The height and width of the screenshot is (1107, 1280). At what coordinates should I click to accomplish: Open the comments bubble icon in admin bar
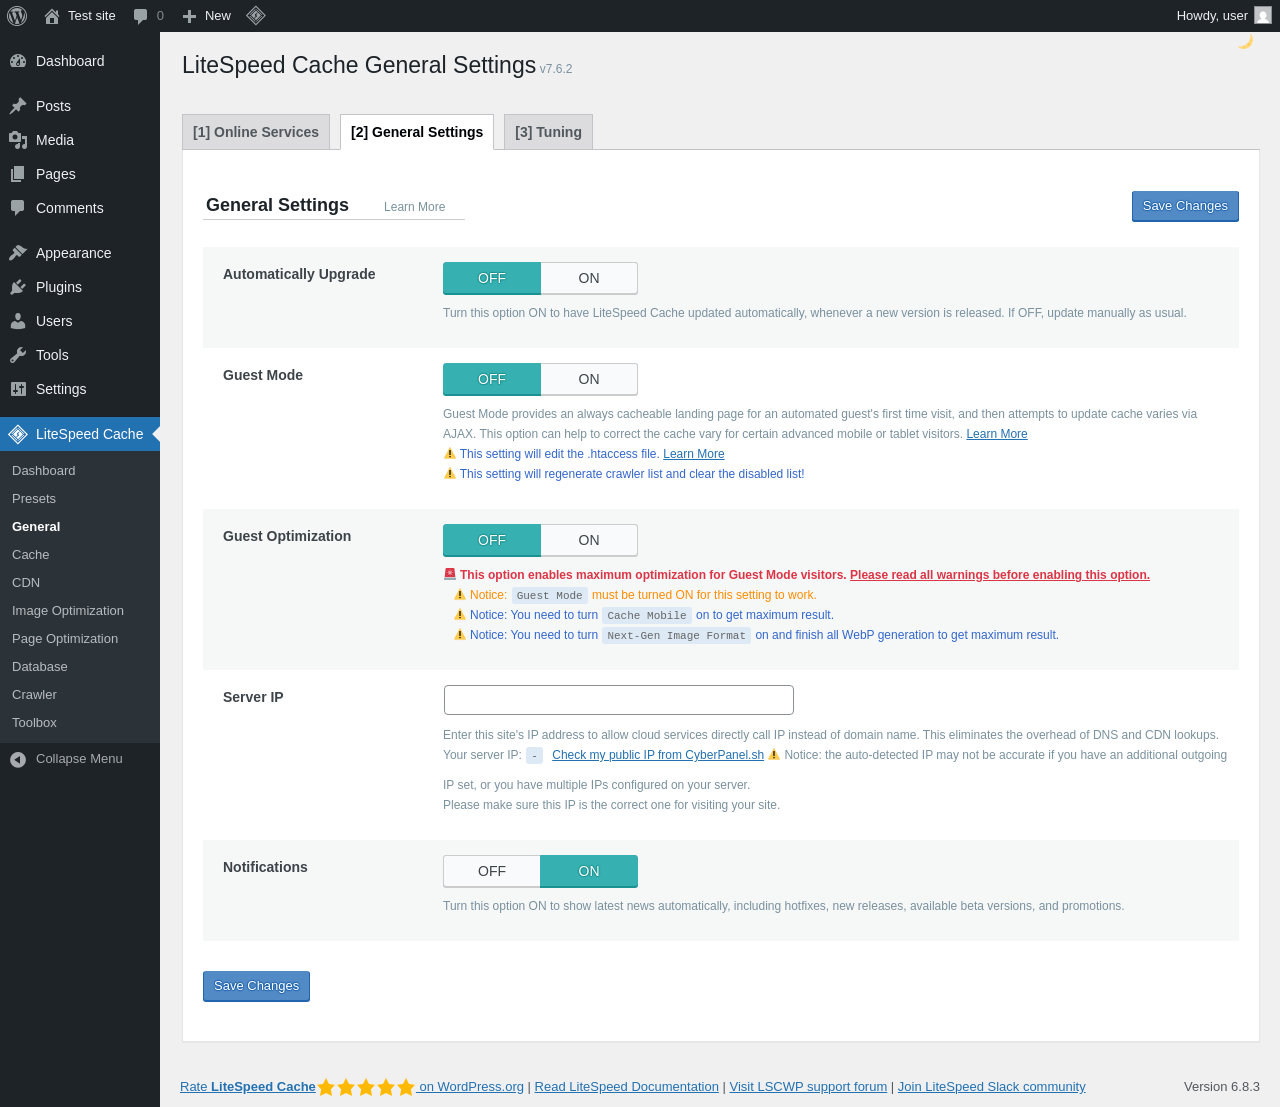tap(141, 16)
